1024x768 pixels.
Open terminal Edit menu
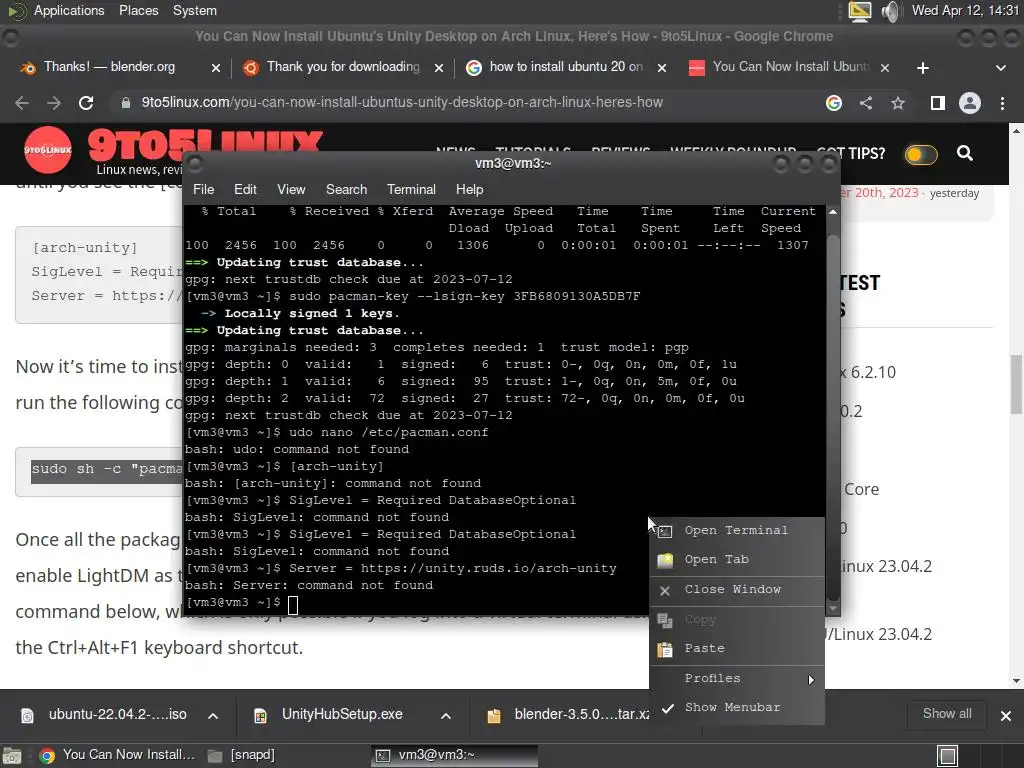245,189
